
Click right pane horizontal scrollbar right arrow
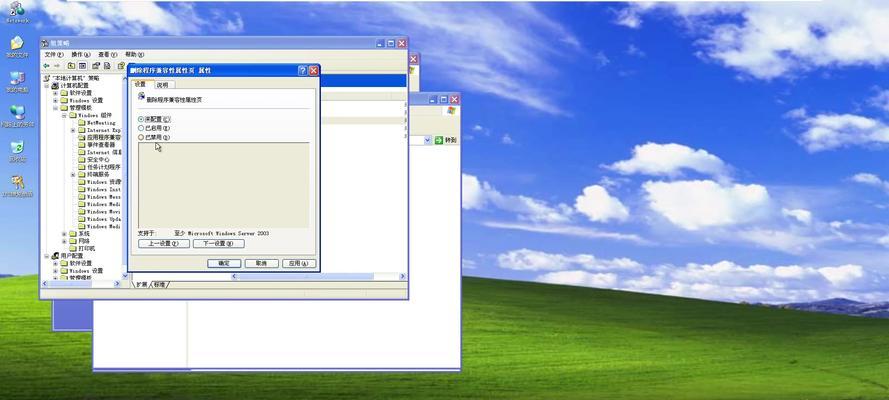click(403, 276)
